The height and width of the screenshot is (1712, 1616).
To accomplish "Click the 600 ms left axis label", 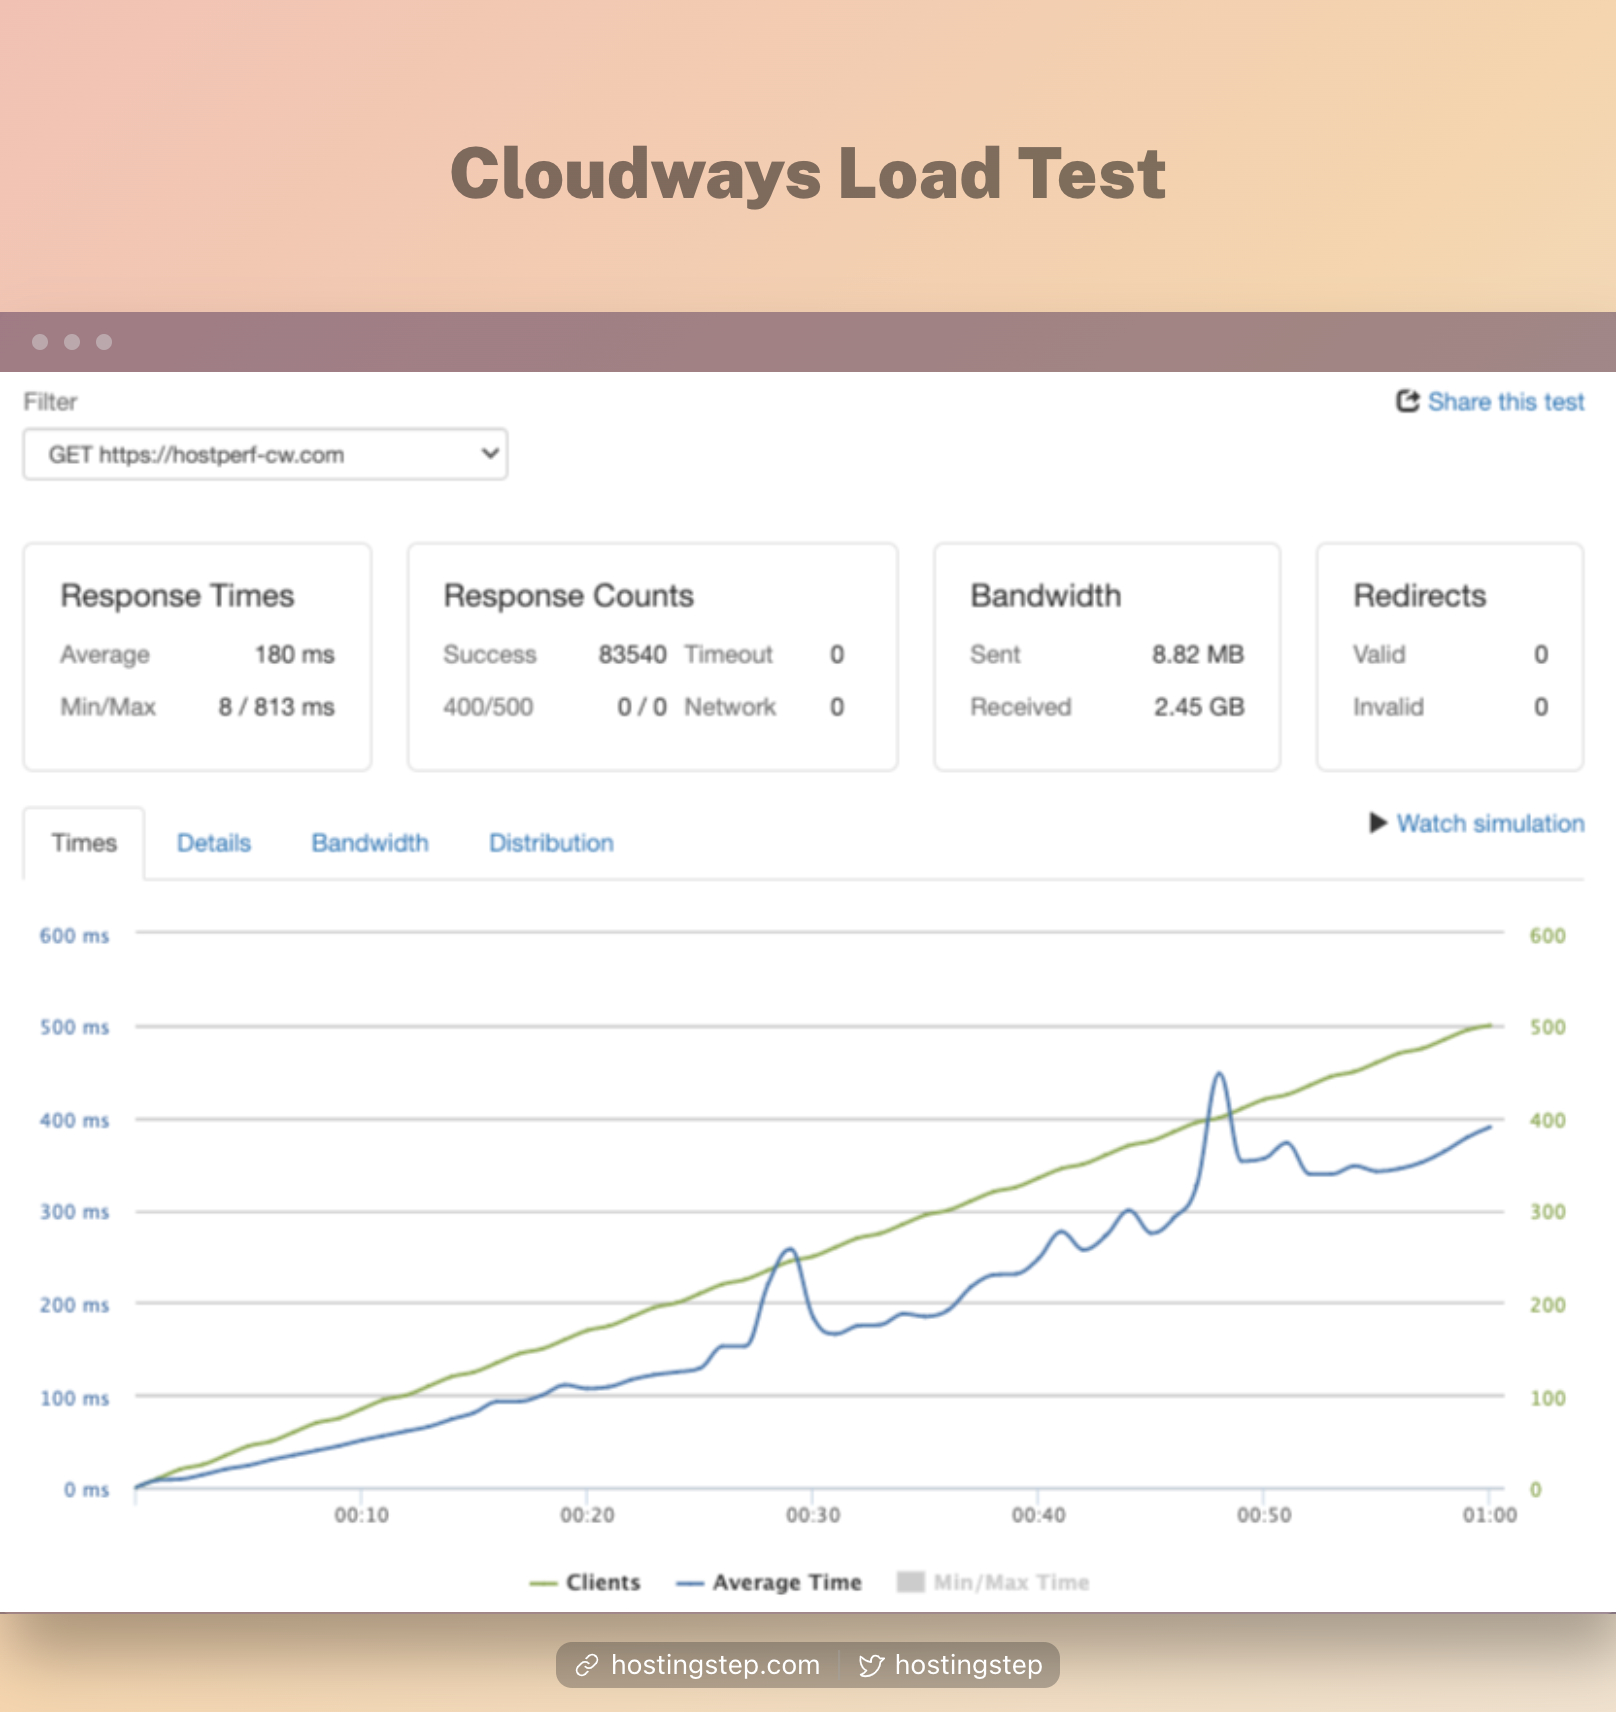I will pos(74,936).
